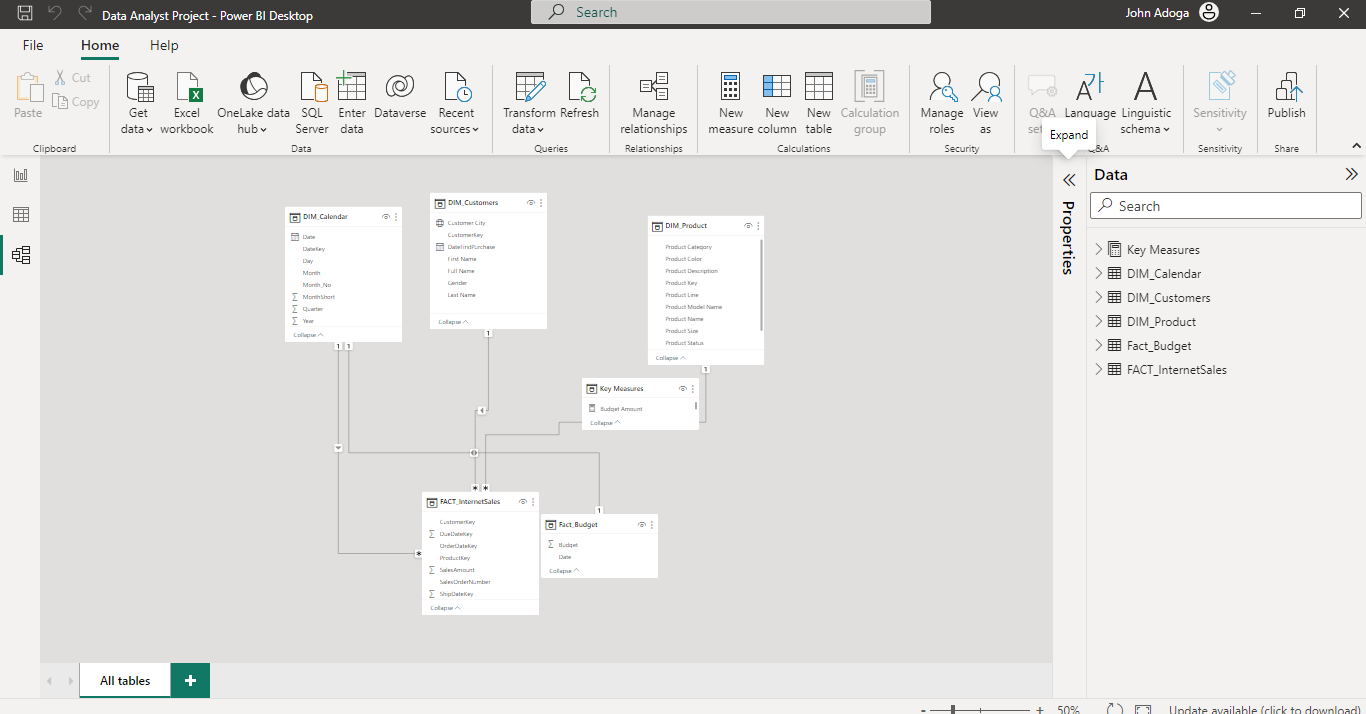
Task: Click the View as roles icon
Action: [x=986, y=88]
